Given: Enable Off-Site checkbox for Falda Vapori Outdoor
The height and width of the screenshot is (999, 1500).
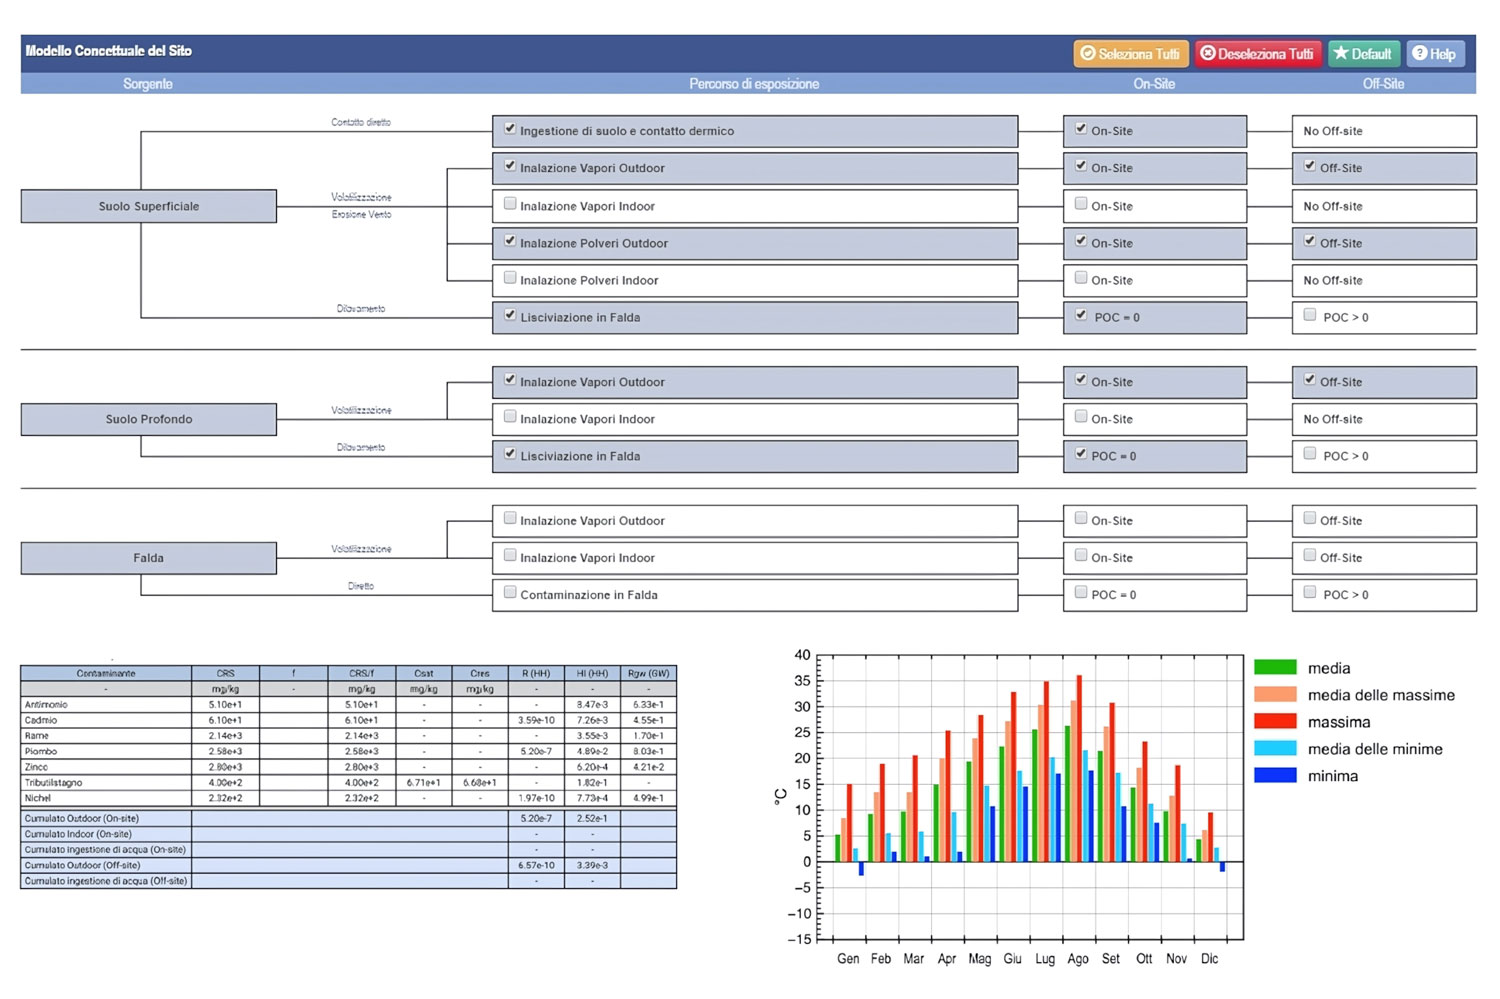Looking at the screenshot, I should coord(1310,519).
